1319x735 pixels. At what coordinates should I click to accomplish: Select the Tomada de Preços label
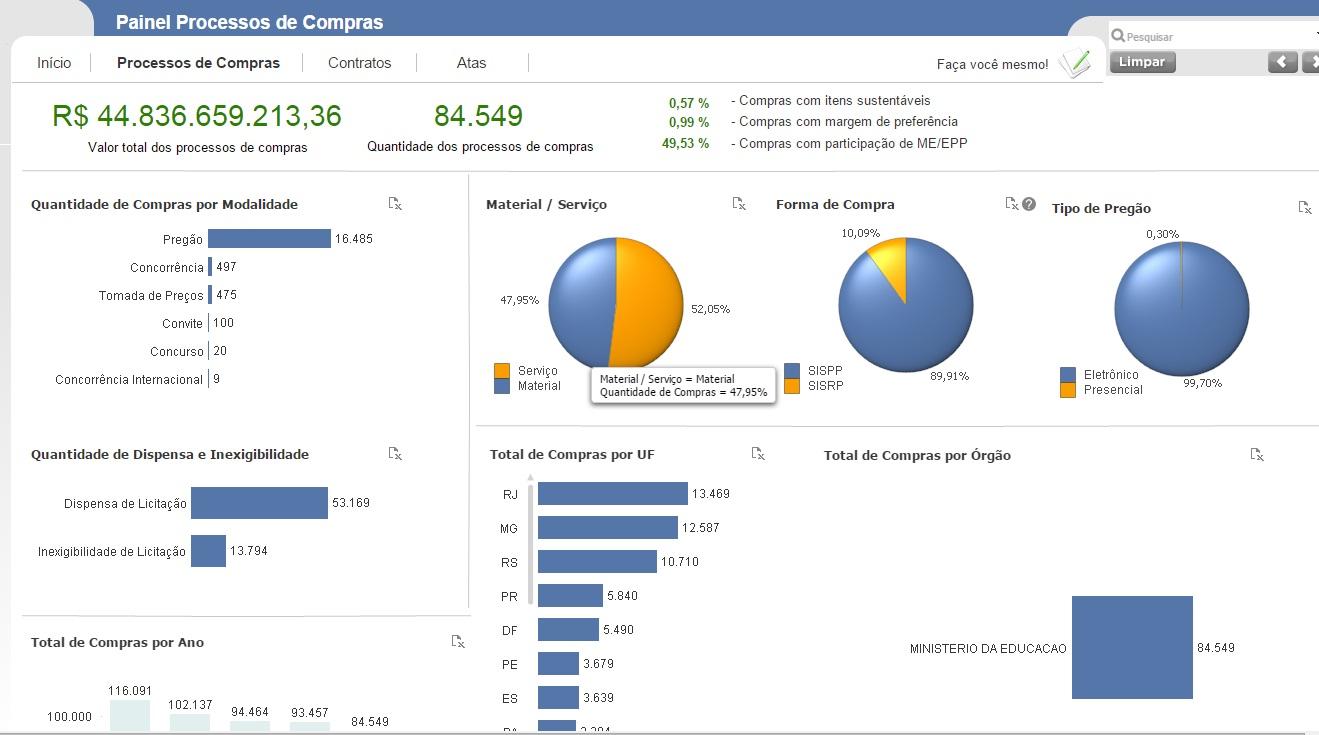[x=151, y=295]
